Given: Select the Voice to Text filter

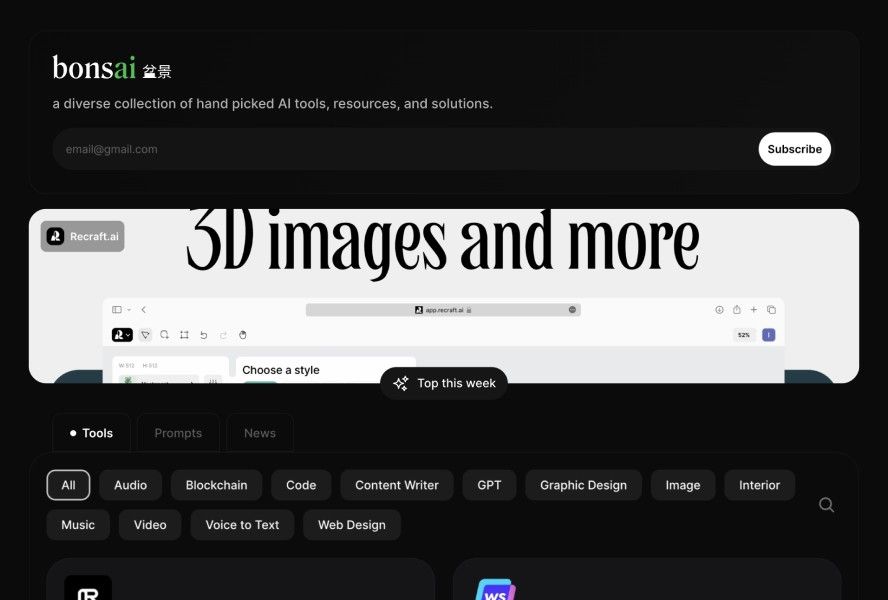Looking at the screenshot, I should tap(242, 525).
